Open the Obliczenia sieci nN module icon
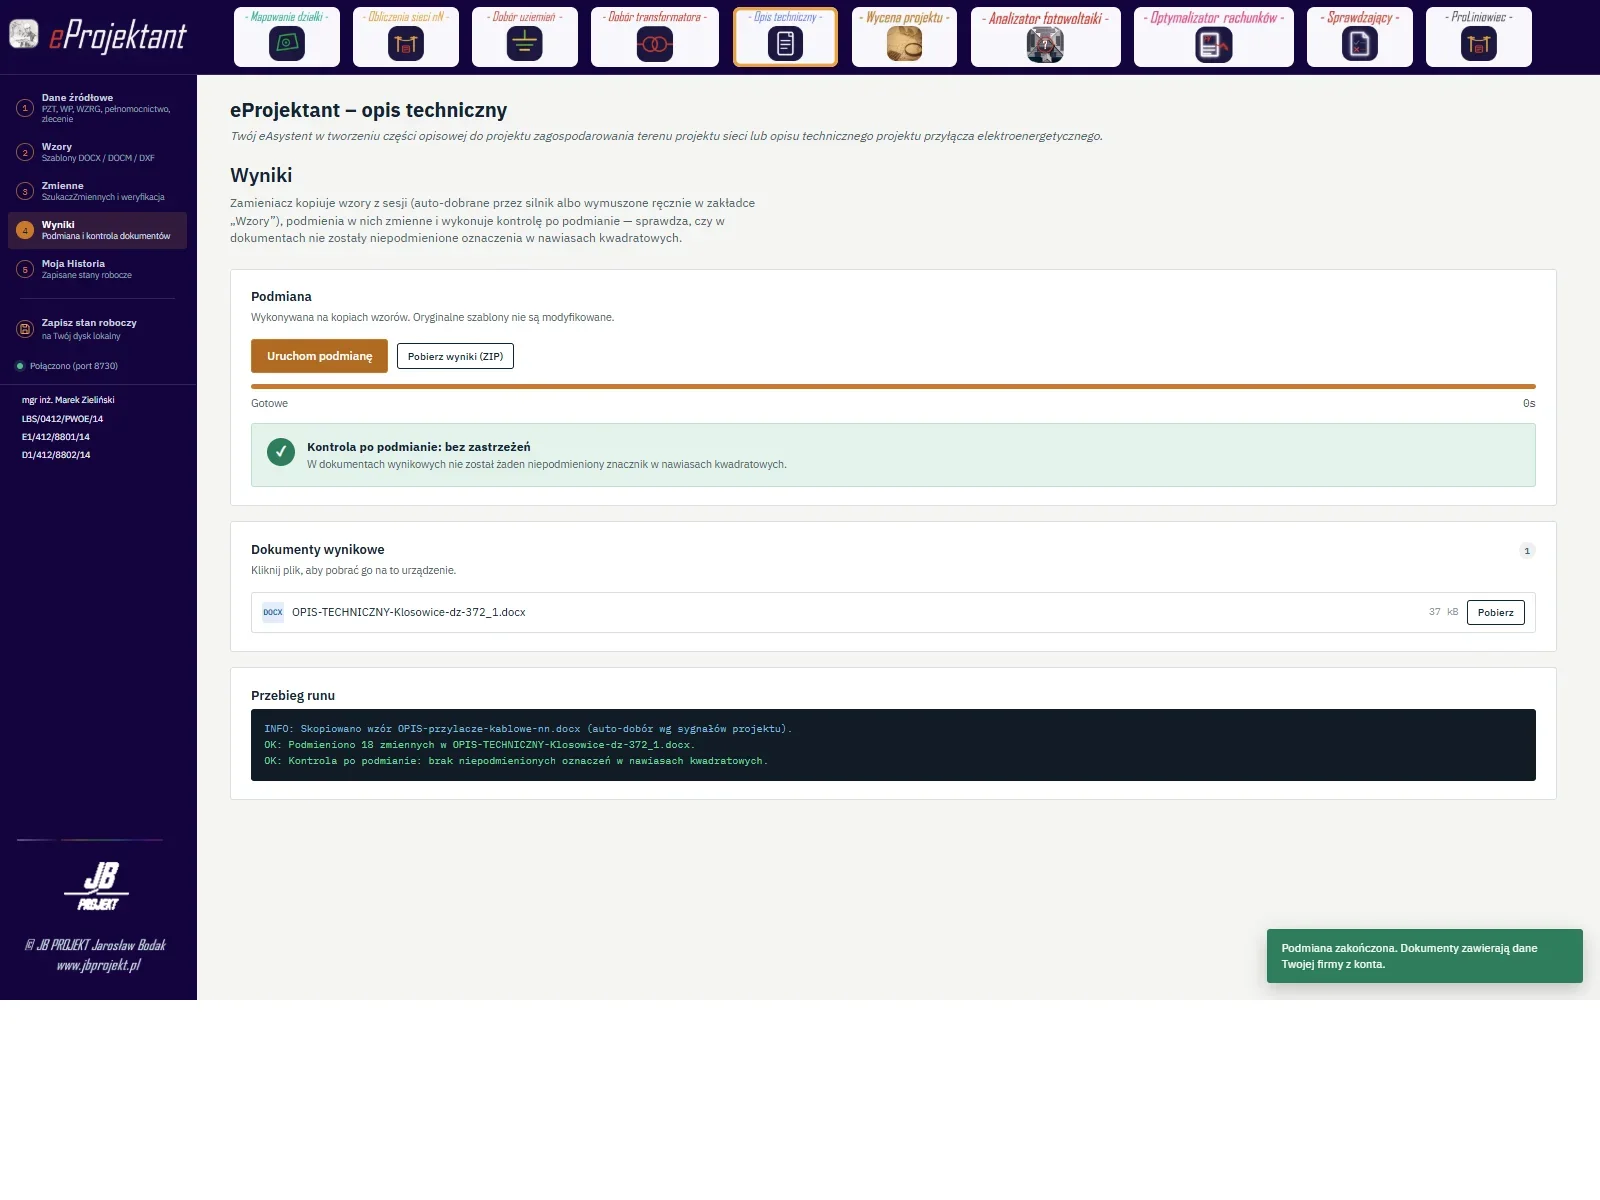Screen dimensions: 1600x1200 point(406,43)
